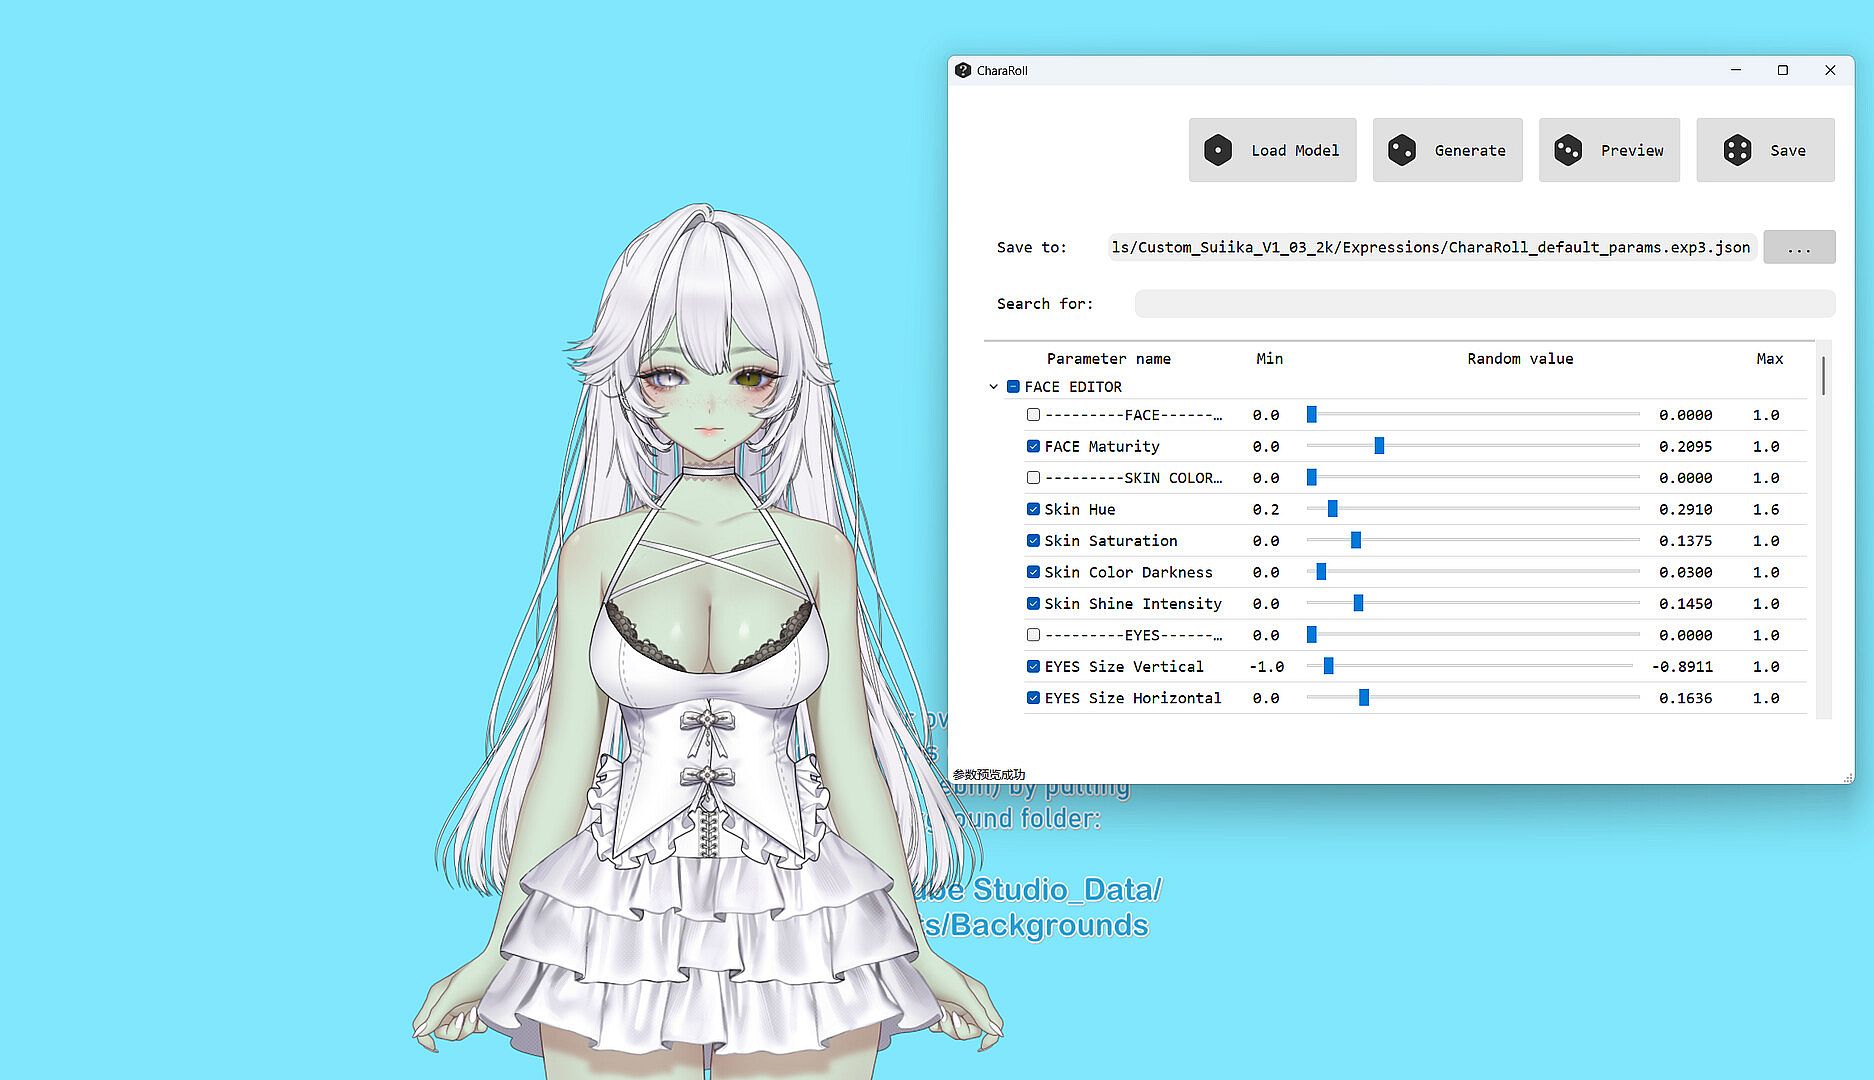The image size is (1874, 1080).
Task: Click the FACE EDITOR group label
Action: tap(1073, 387)
